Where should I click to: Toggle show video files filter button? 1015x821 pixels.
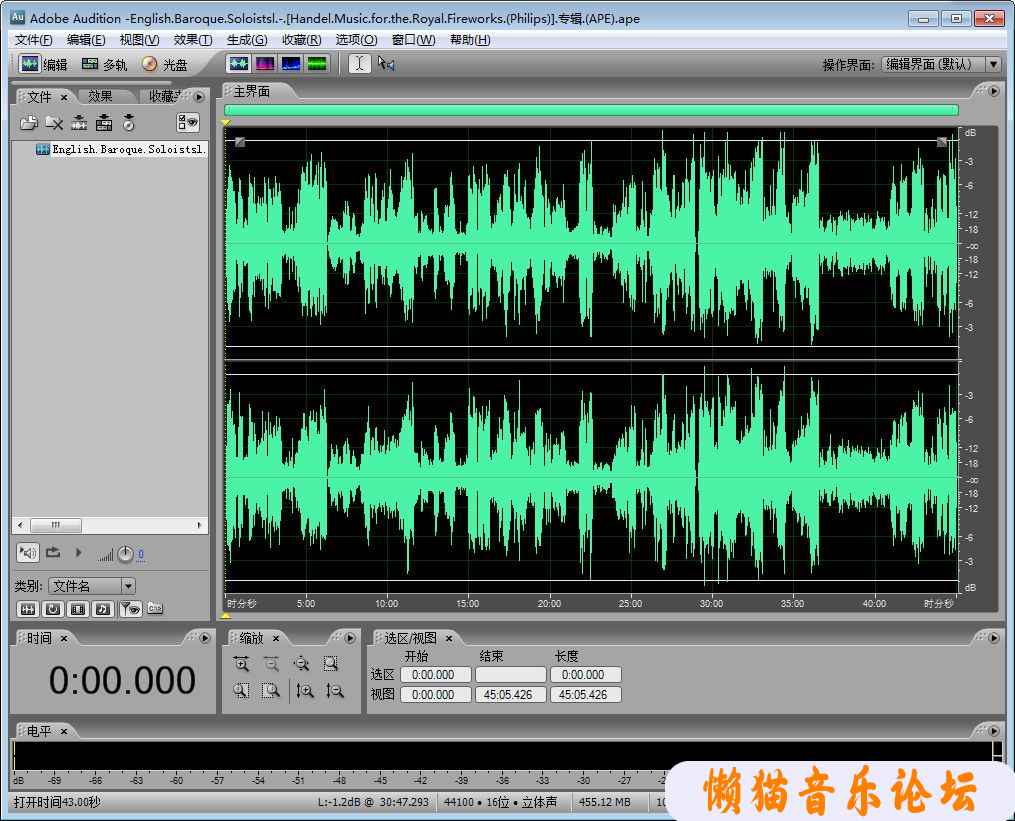coord(78,609)
